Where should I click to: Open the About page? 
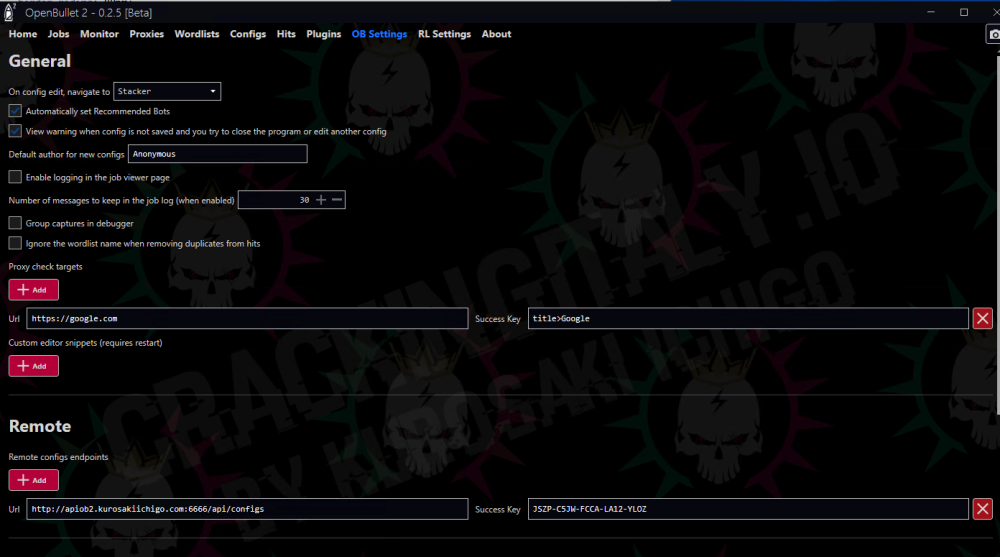pyautogui.click(x=496, y=34)
